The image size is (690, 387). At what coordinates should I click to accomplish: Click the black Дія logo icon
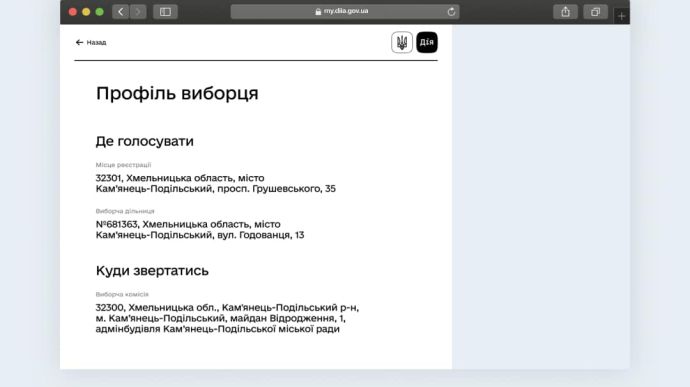427,42
